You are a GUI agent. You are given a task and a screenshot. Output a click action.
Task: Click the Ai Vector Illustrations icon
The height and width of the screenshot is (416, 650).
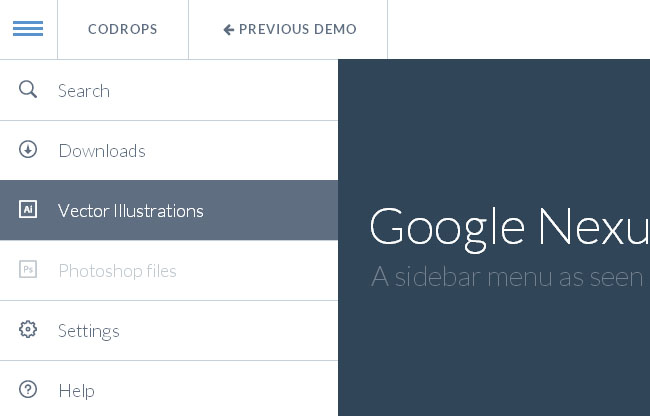[28, 210]
